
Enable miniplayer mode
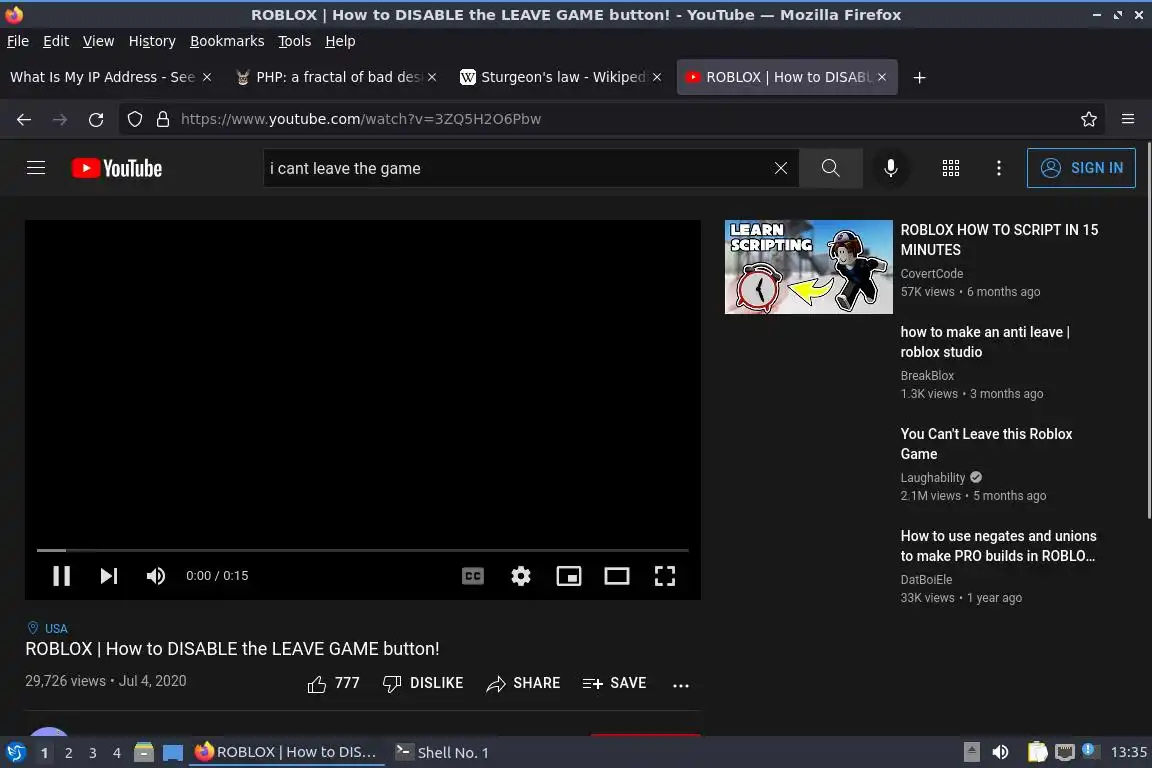(569, 576)
